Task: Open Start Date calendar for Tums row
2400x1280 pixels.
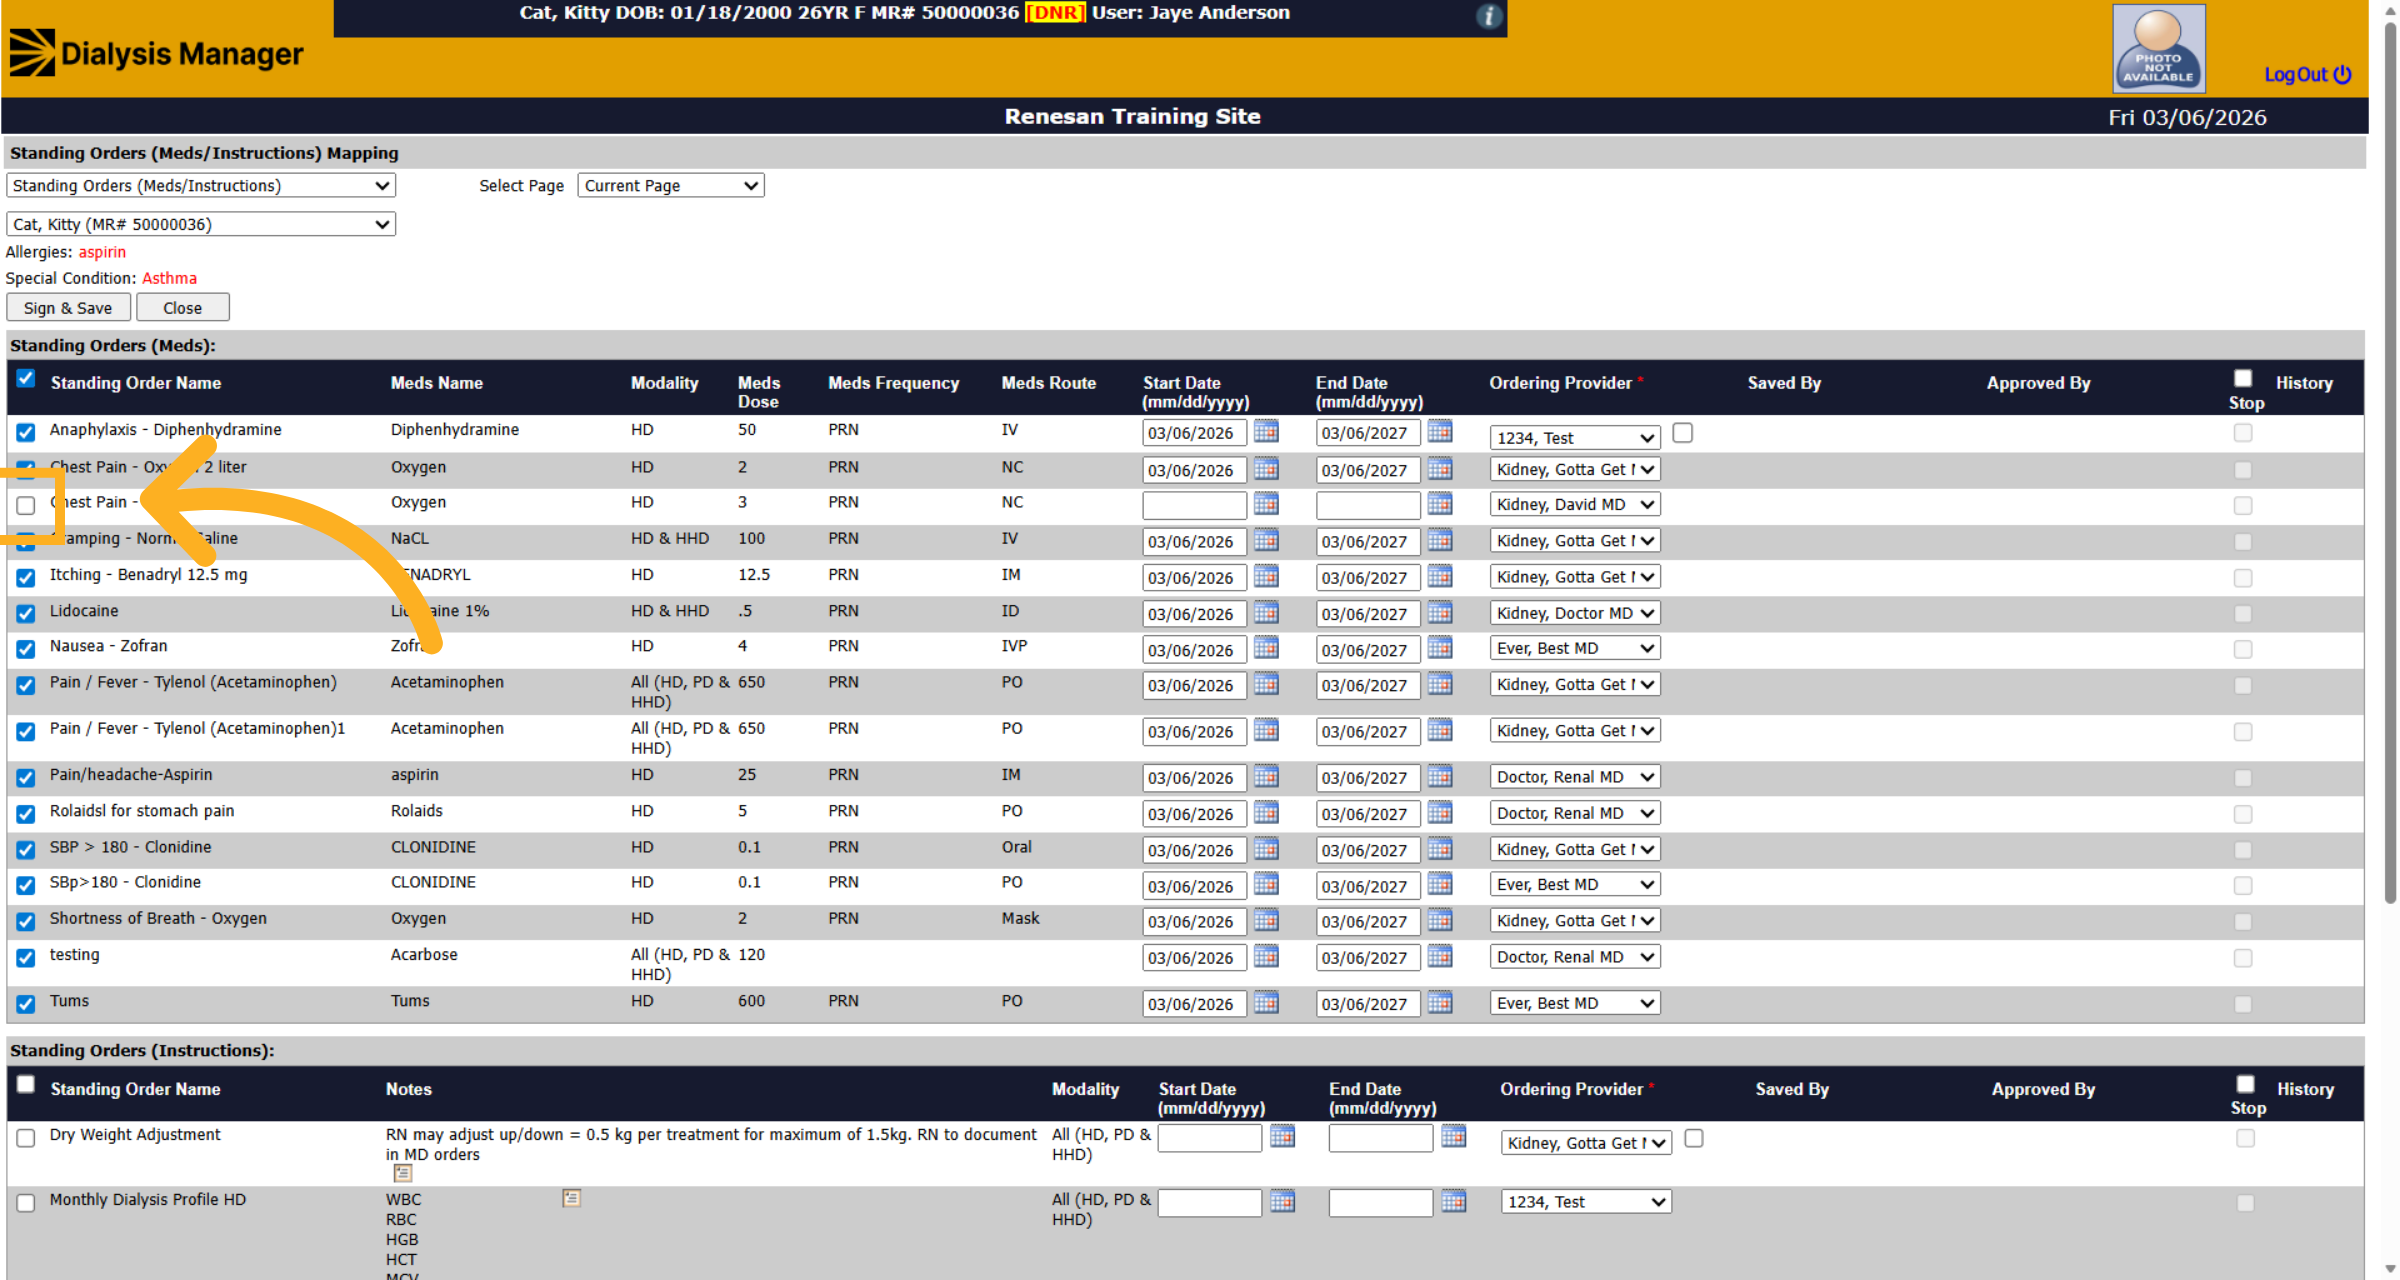Action: click(1266, 1003)
